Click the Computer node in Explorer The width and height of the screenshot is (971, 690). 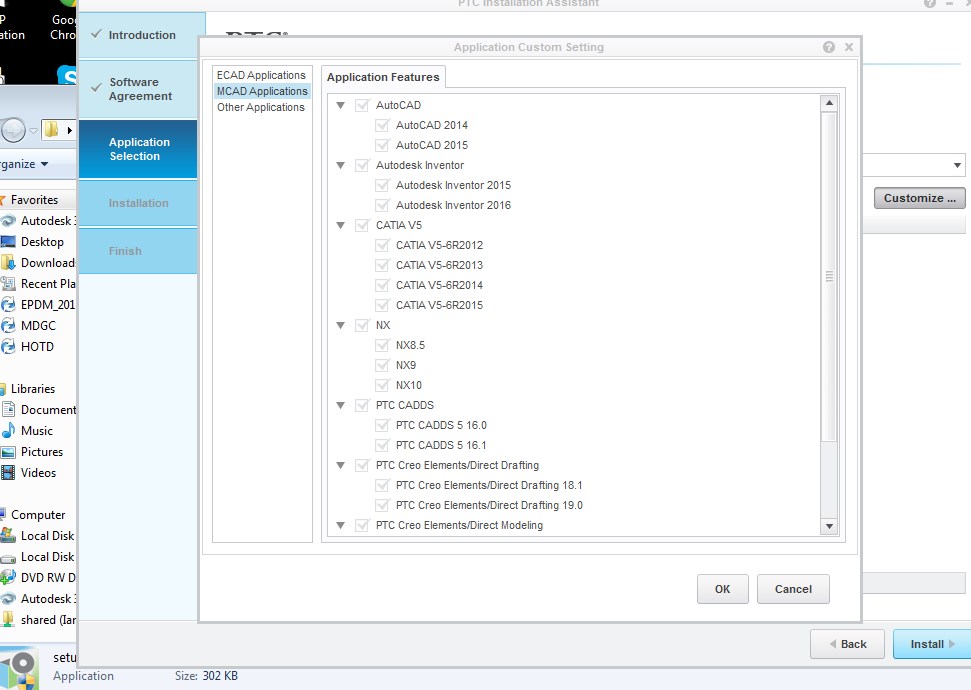tap(38, 515)
